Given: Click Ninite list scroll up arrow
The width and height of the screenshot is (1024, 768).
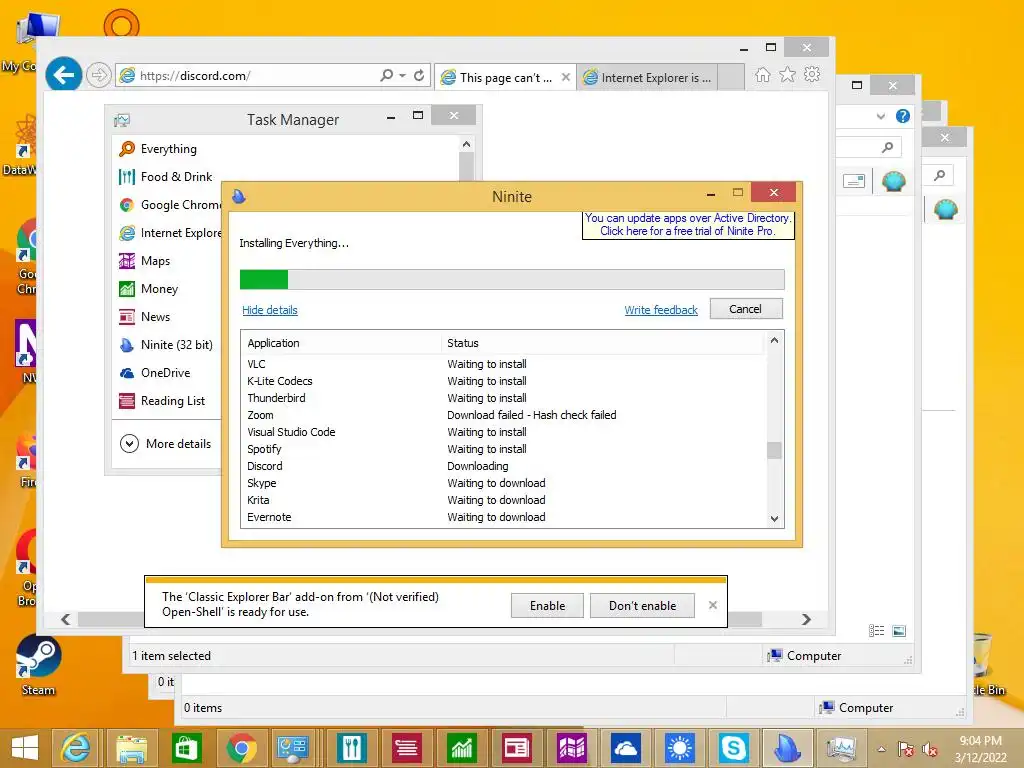Looking at the screenshot, I should pyautogui.click(x=775, y=340).
